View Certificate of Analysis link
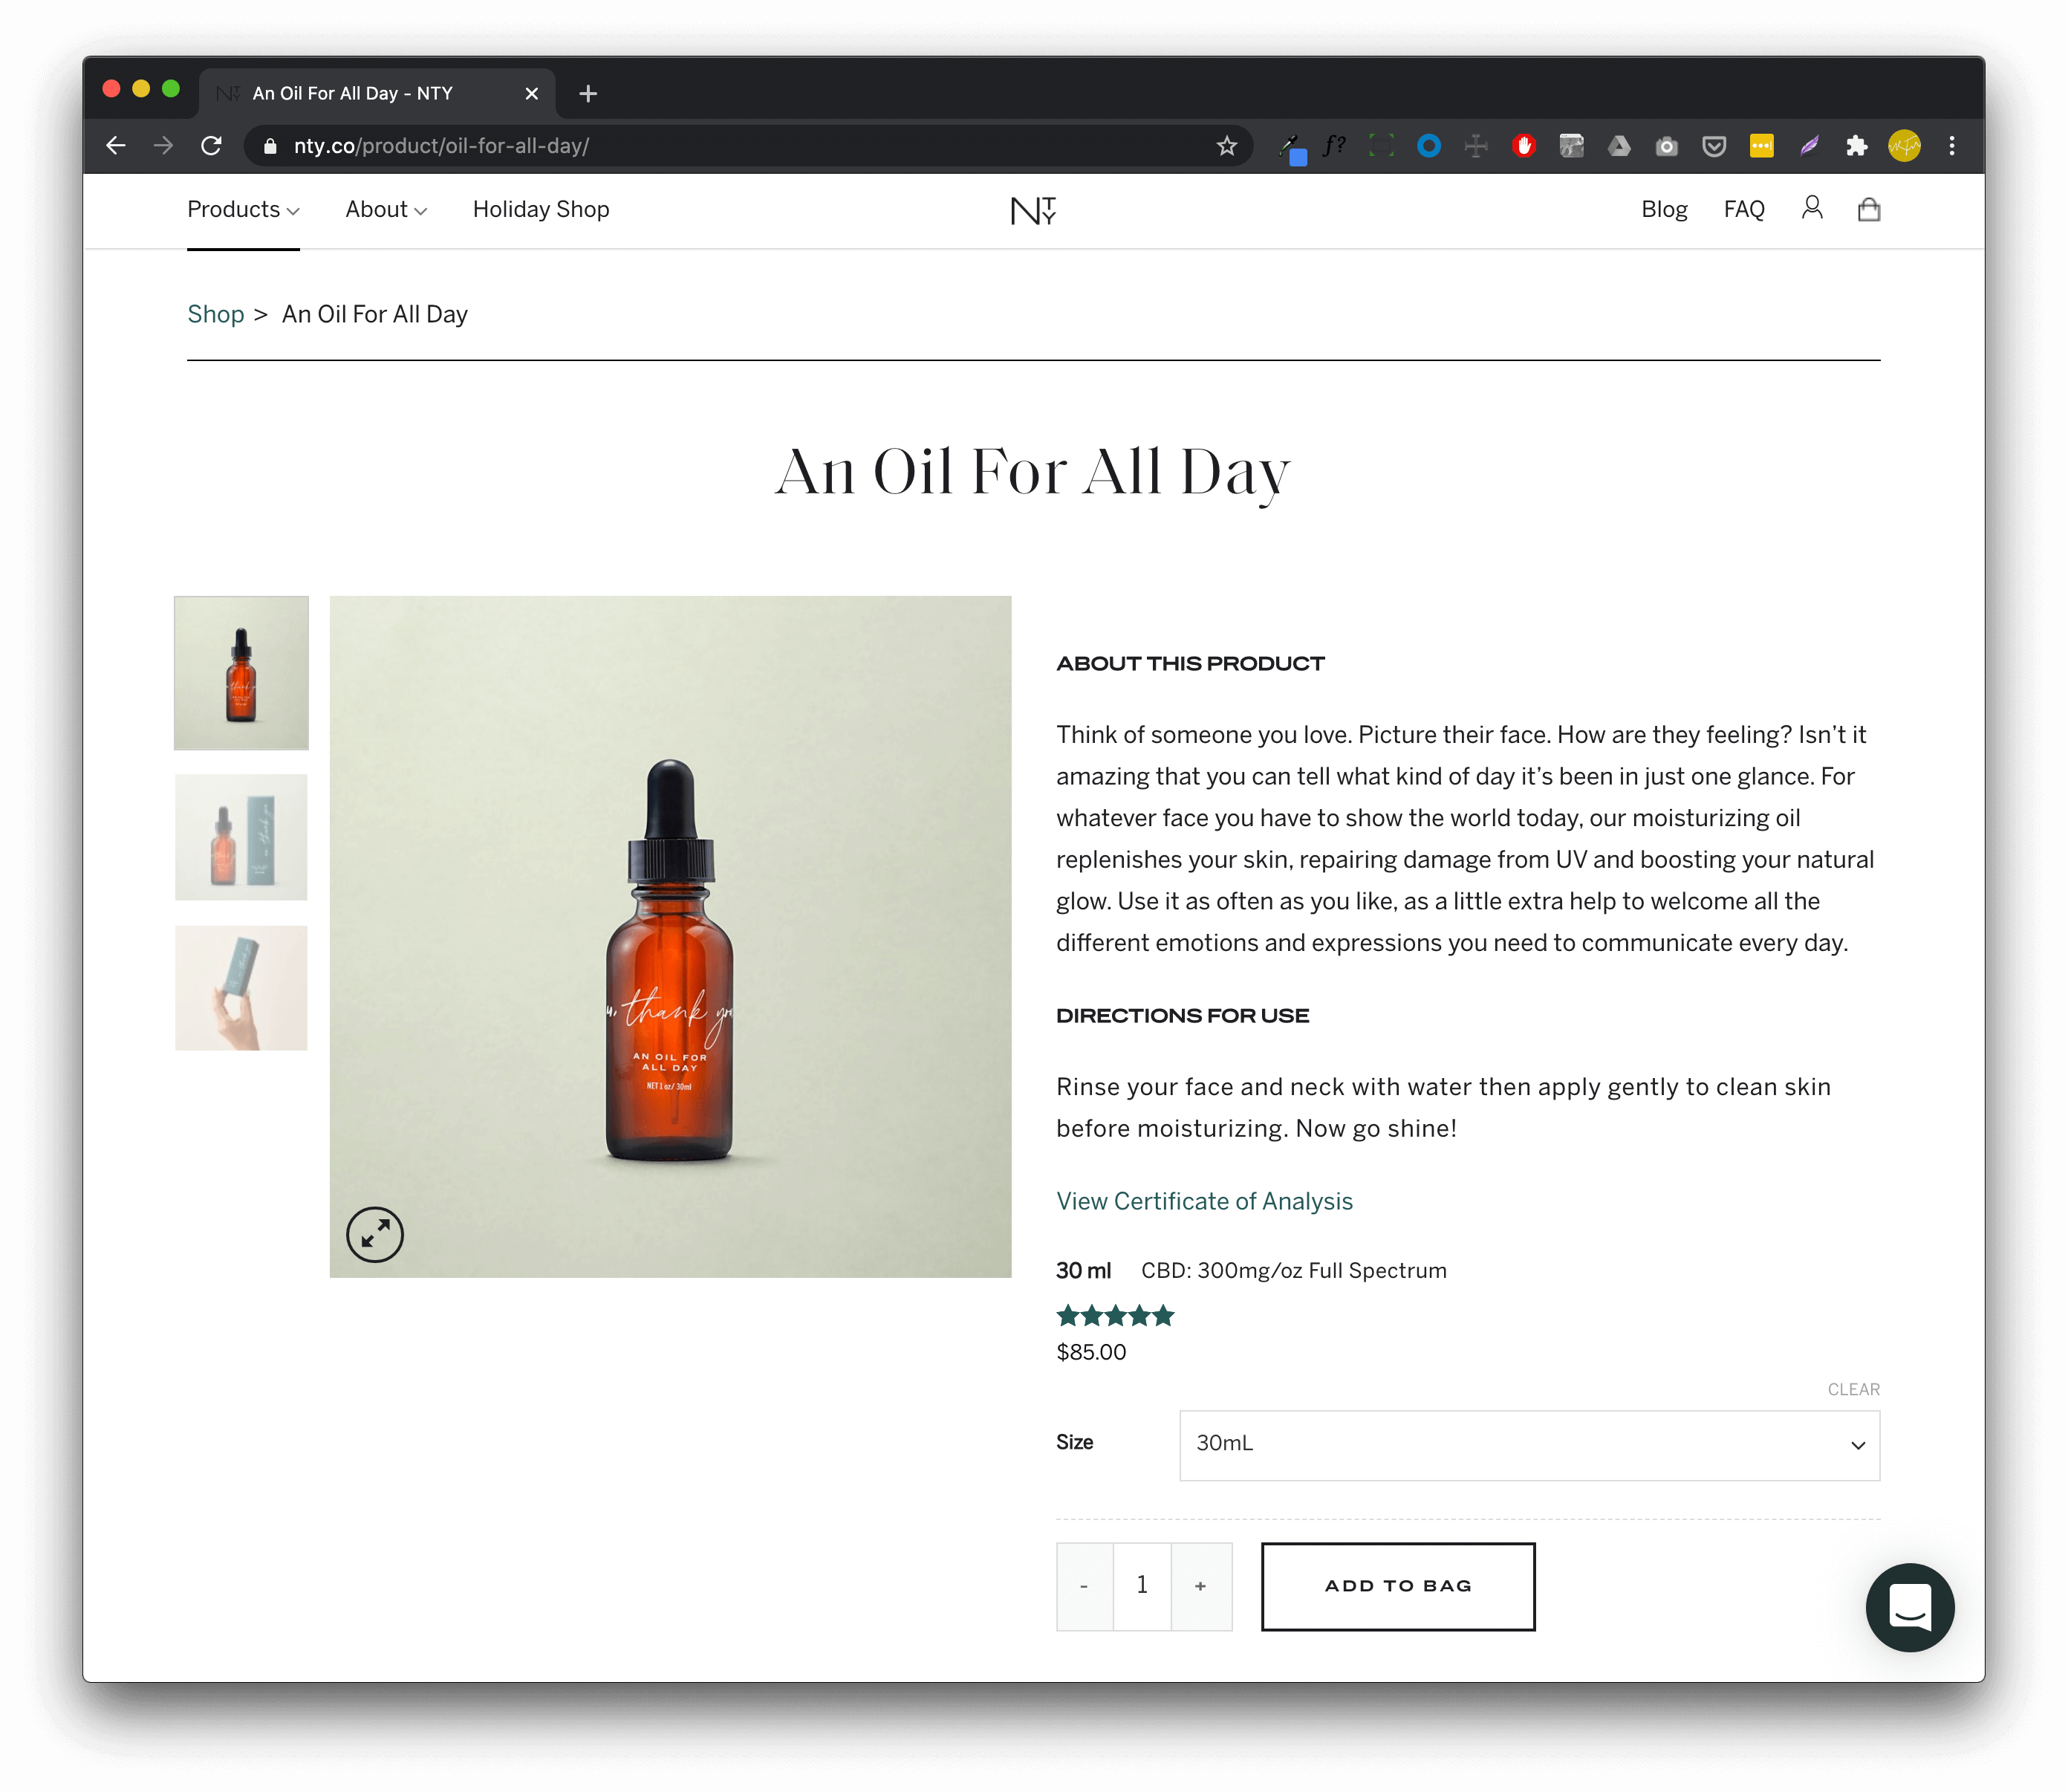 pyautogui.click(x=1204, y=1201)
